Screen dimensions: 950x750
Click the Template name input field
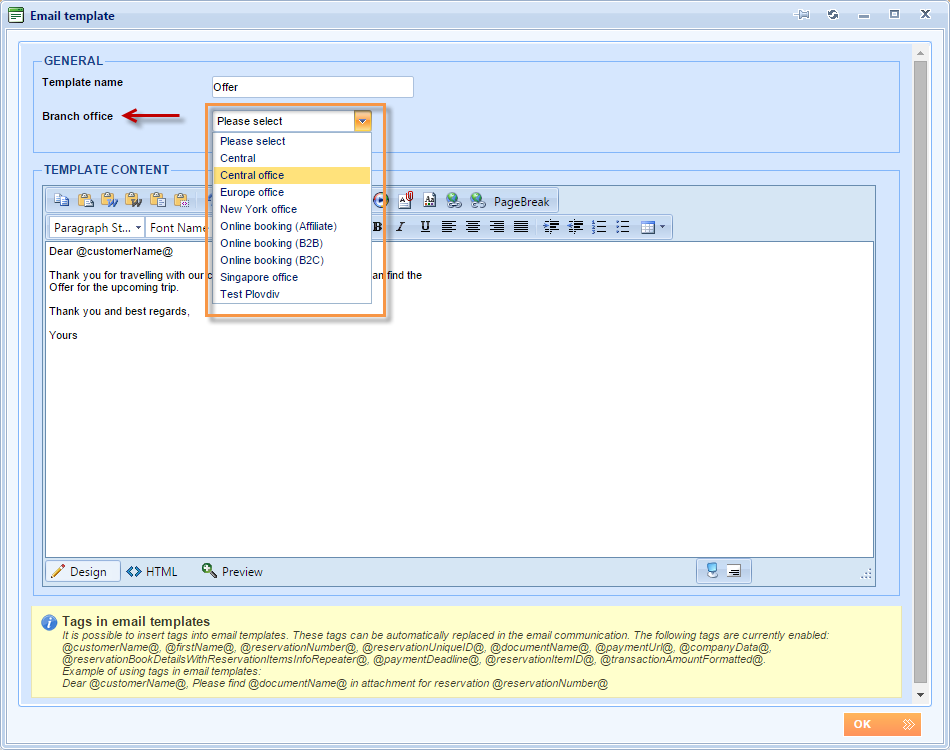coord(313,87)
